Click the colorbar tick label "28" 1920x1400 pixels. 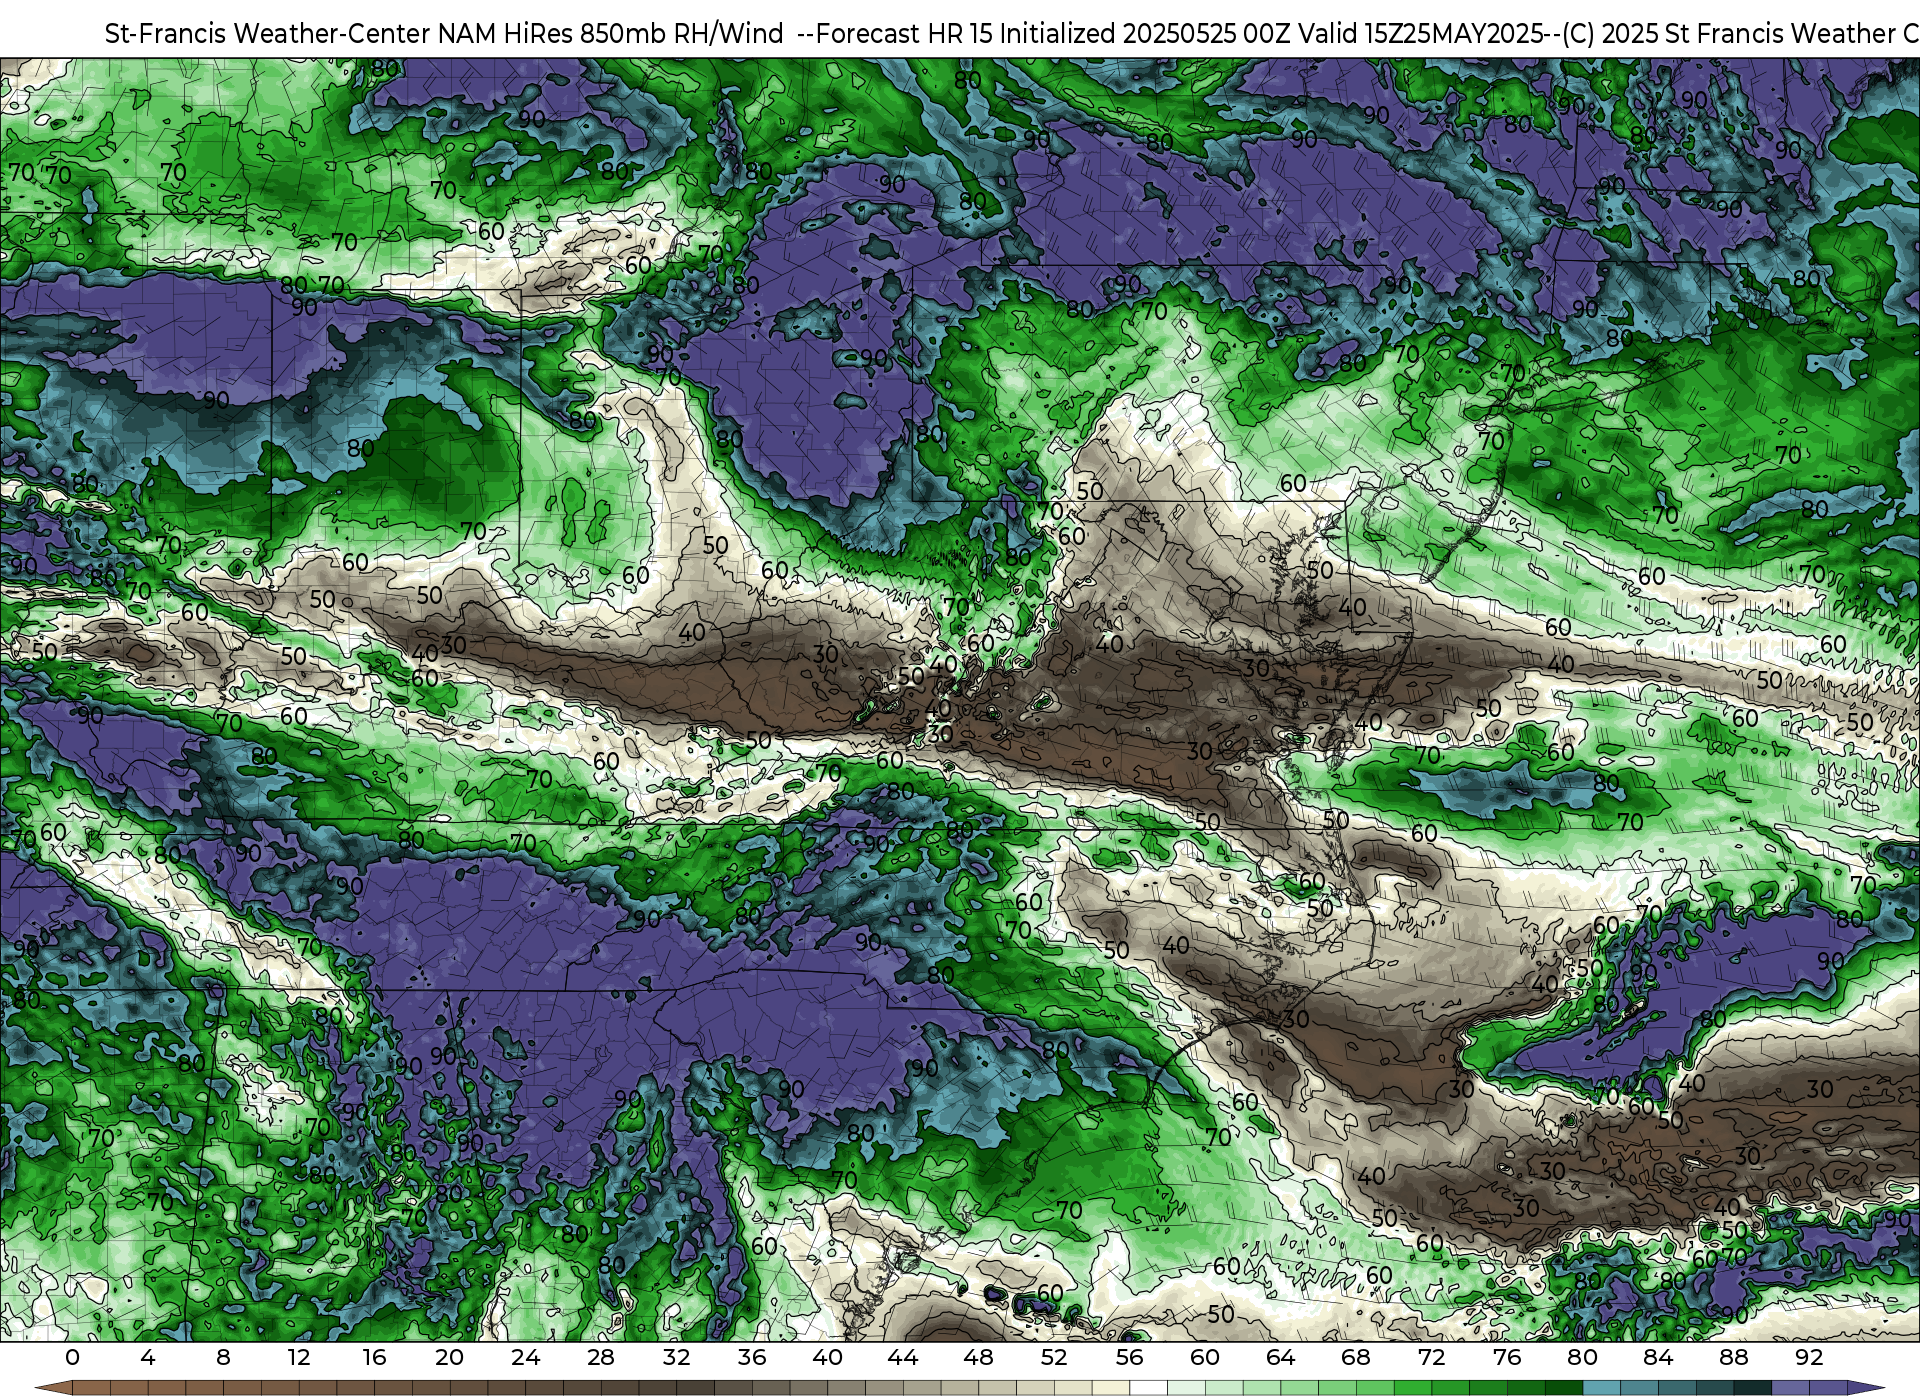click(601, 1357)
